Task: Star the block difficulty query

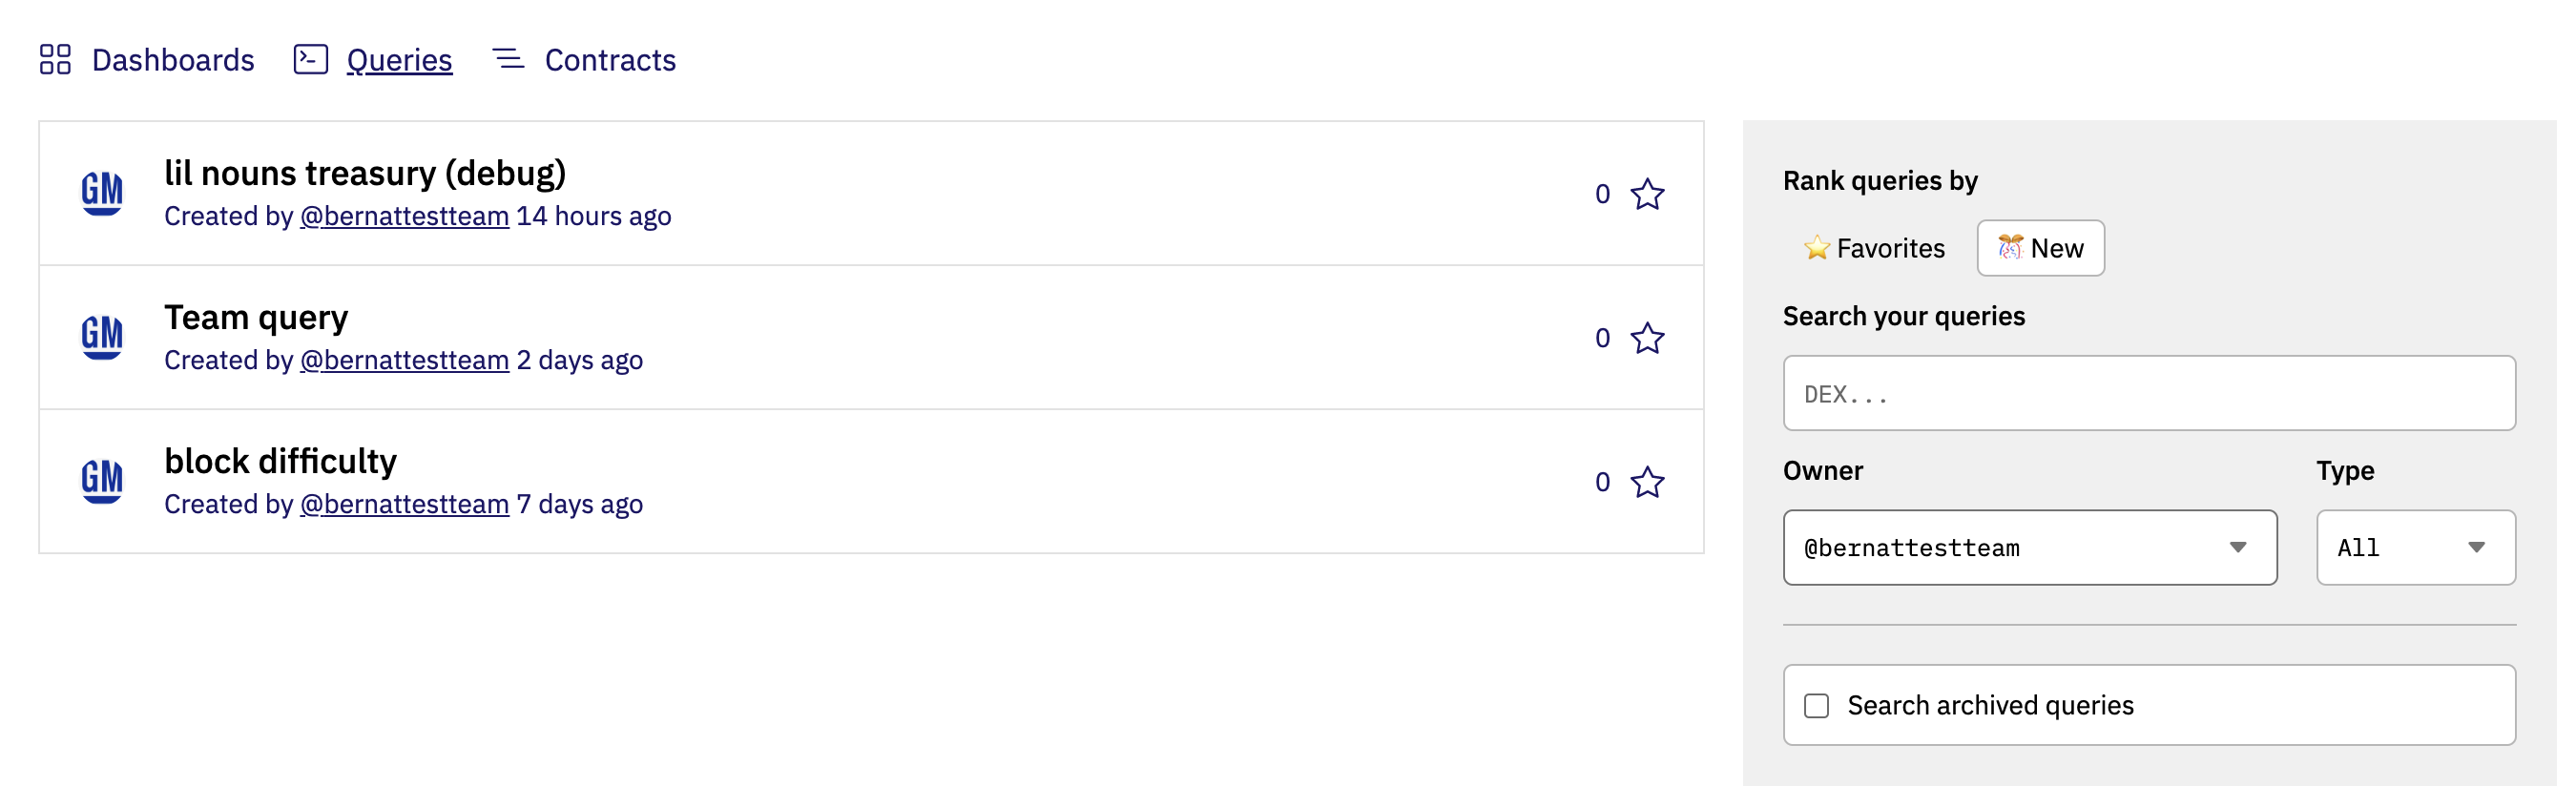Action: [1647, 482]
